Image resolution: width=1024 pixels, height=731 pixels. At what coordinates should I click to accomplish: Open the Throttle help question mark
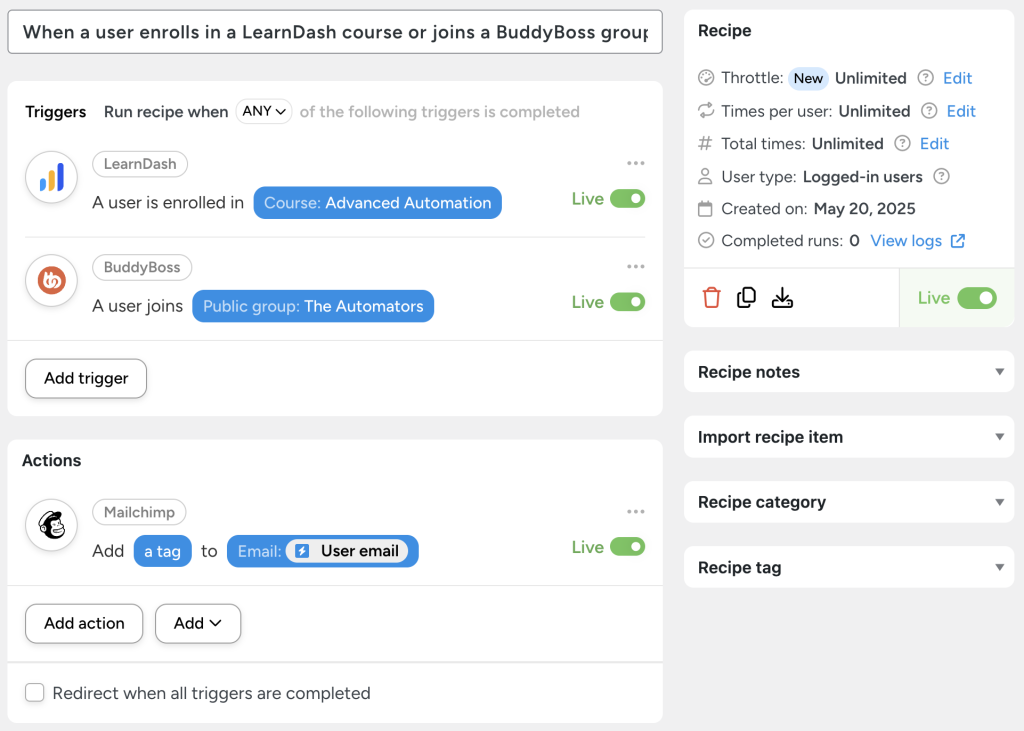(x=928, y=78)
